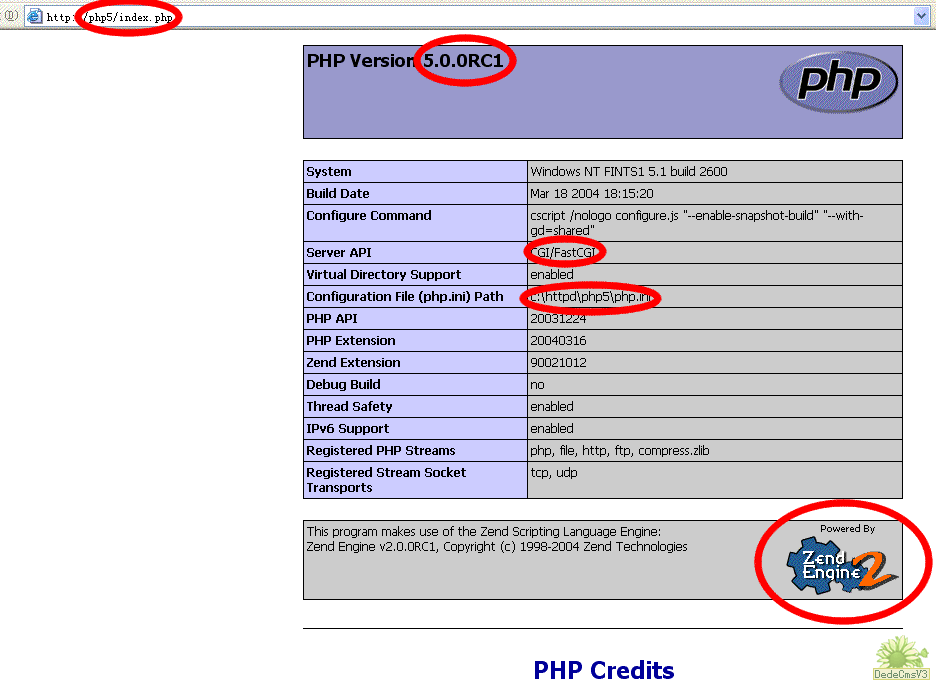
Task: Click the Debug Build label
Action: 343,385
